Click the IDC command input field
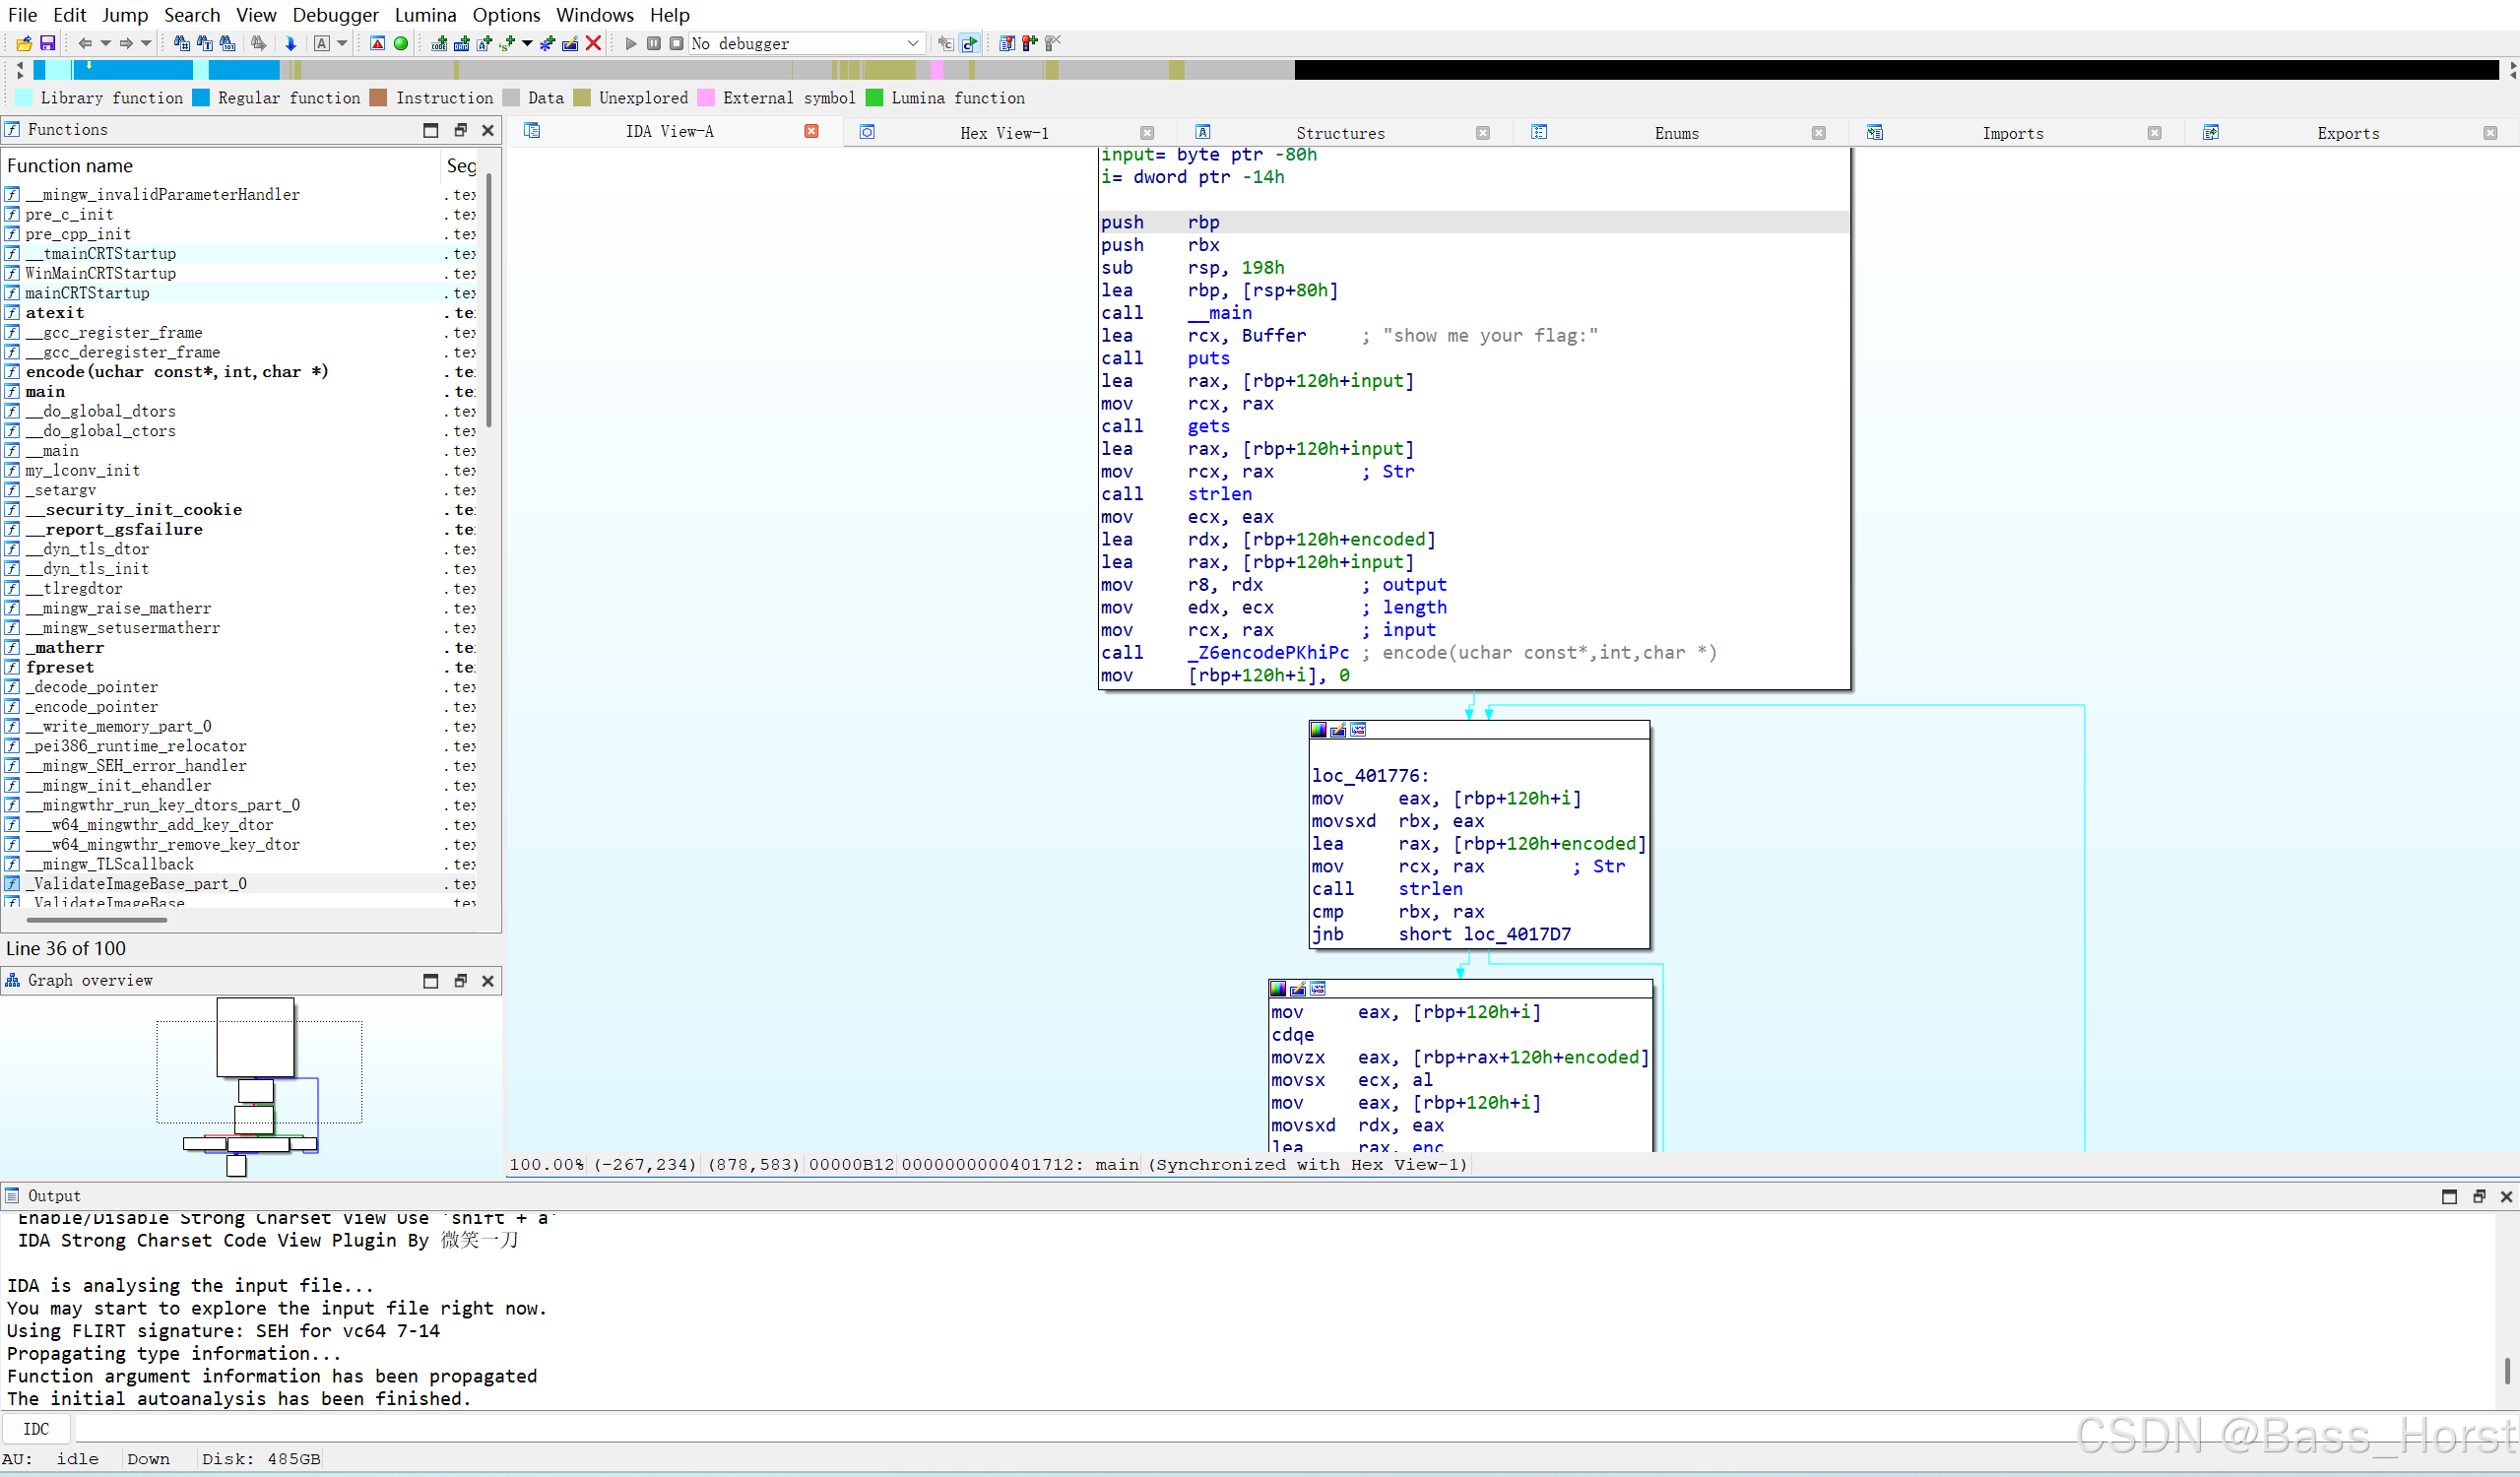Viewport: 2520px width, 1477px height. (x=1000, y=1428)
